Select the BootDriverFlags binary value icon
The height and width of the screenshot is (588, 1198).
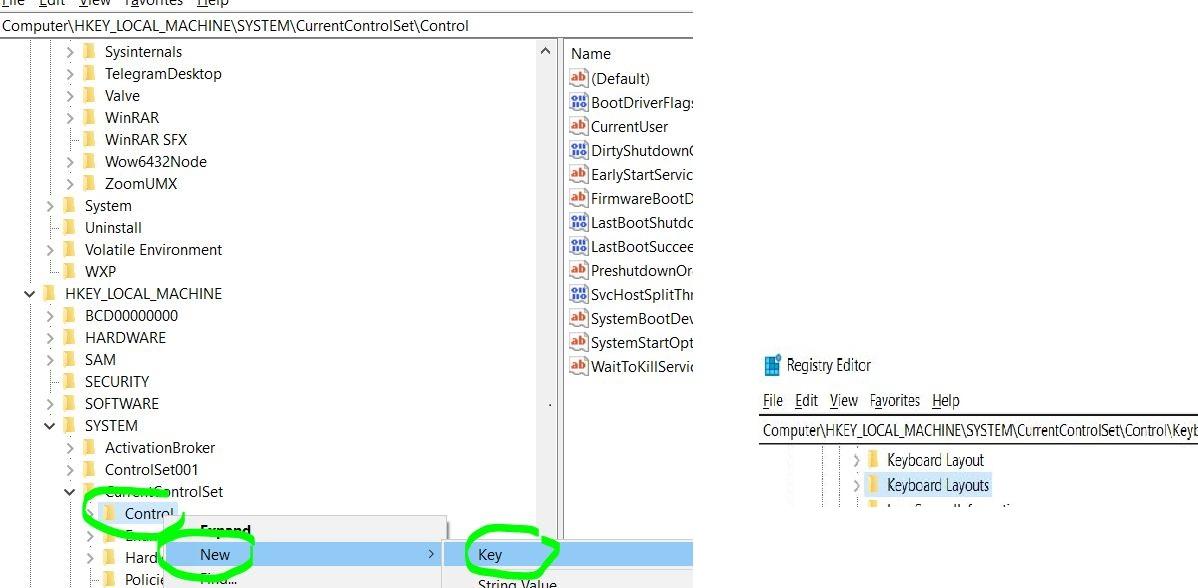(578, 102)
